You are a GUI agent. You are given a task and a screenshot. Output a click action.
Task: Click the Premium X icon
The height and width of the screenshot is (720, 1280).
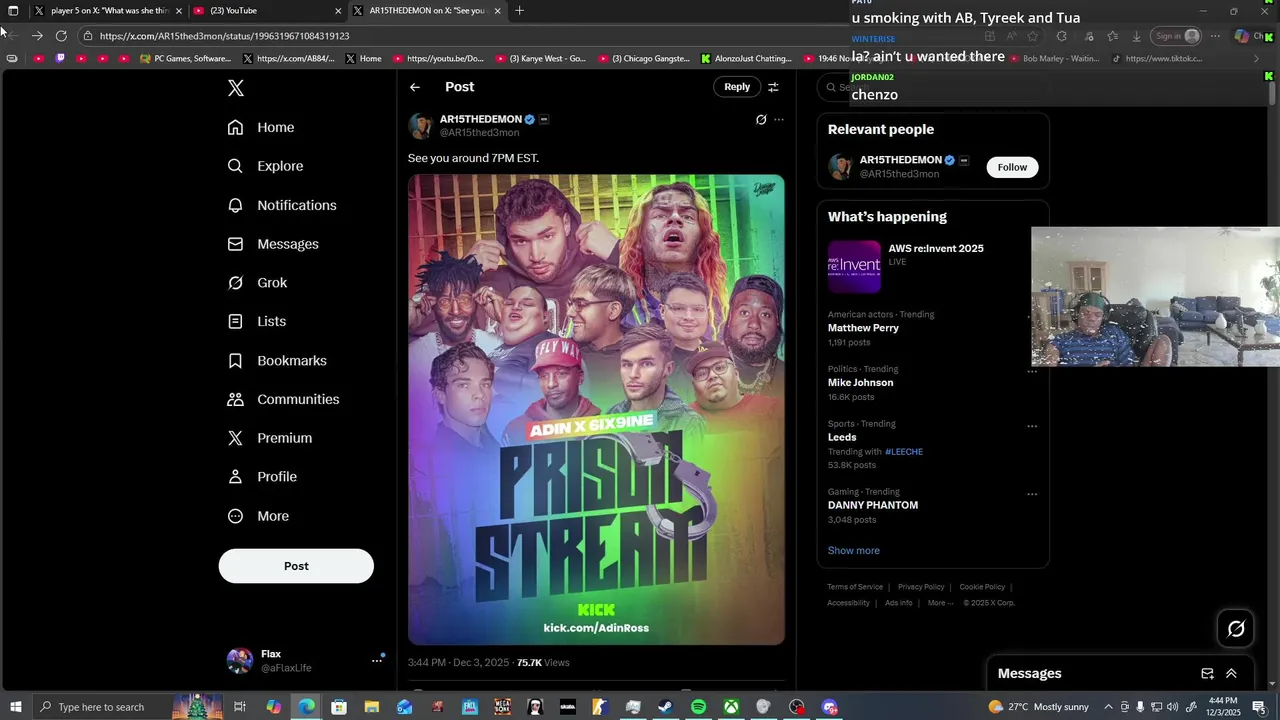click(x=235, y=438)
